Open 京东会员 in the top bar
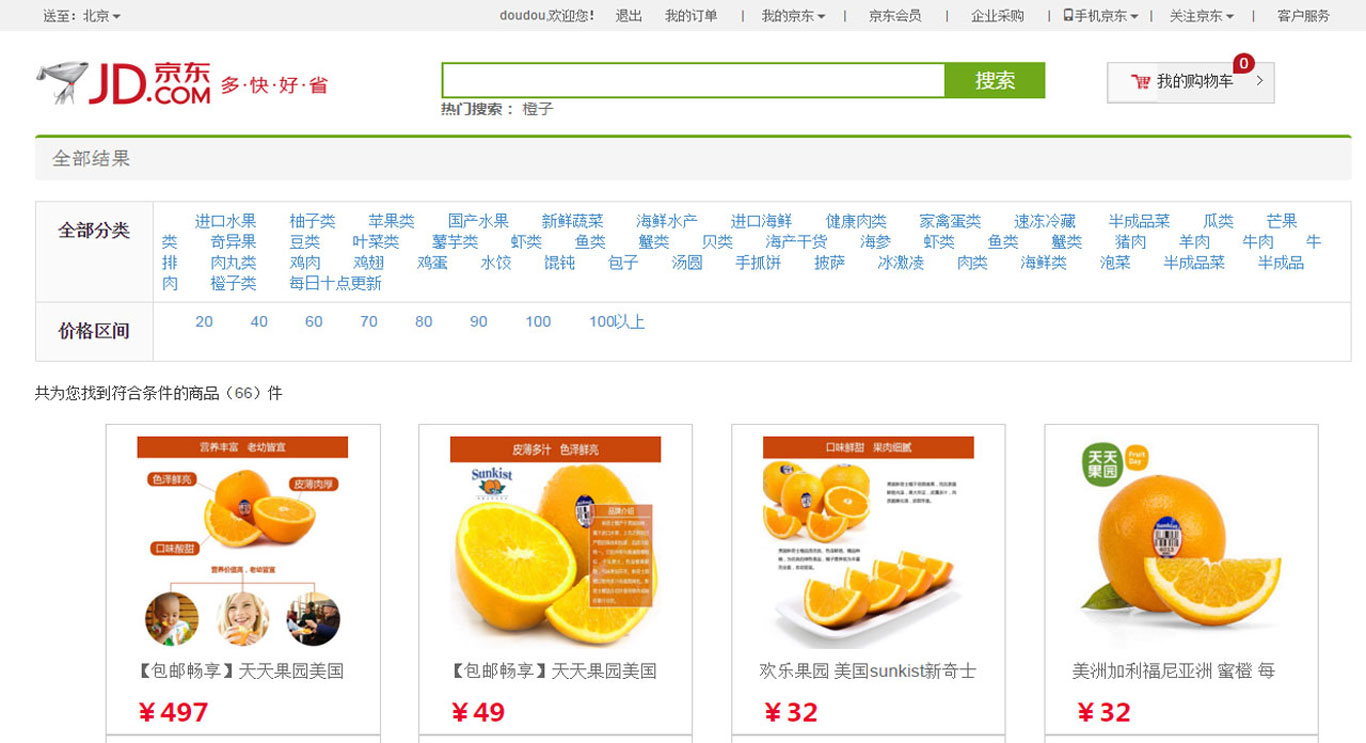The image size is (1366, 743). (x=895, y=16)
